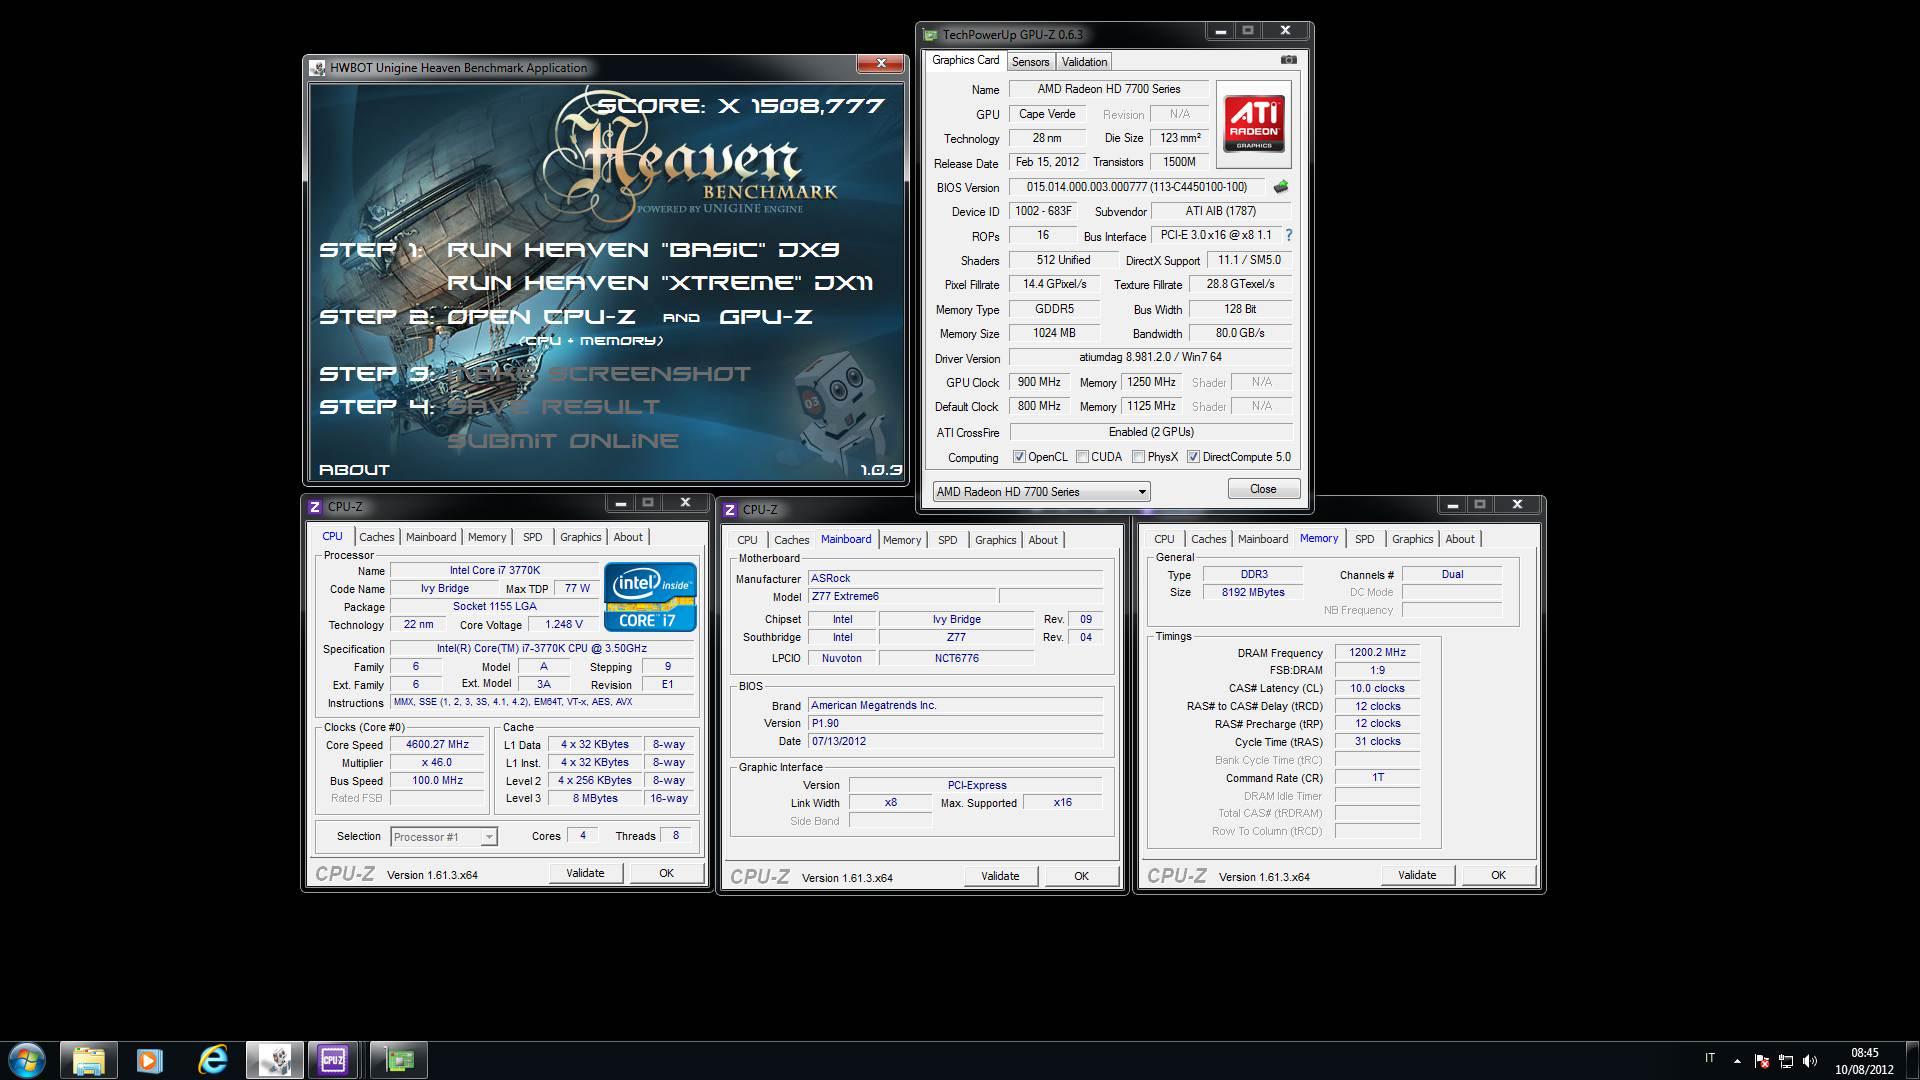Click the HWBOT Heaven title bar icon
Viewport: 1920px width, 1080px height.
point(318,68)
